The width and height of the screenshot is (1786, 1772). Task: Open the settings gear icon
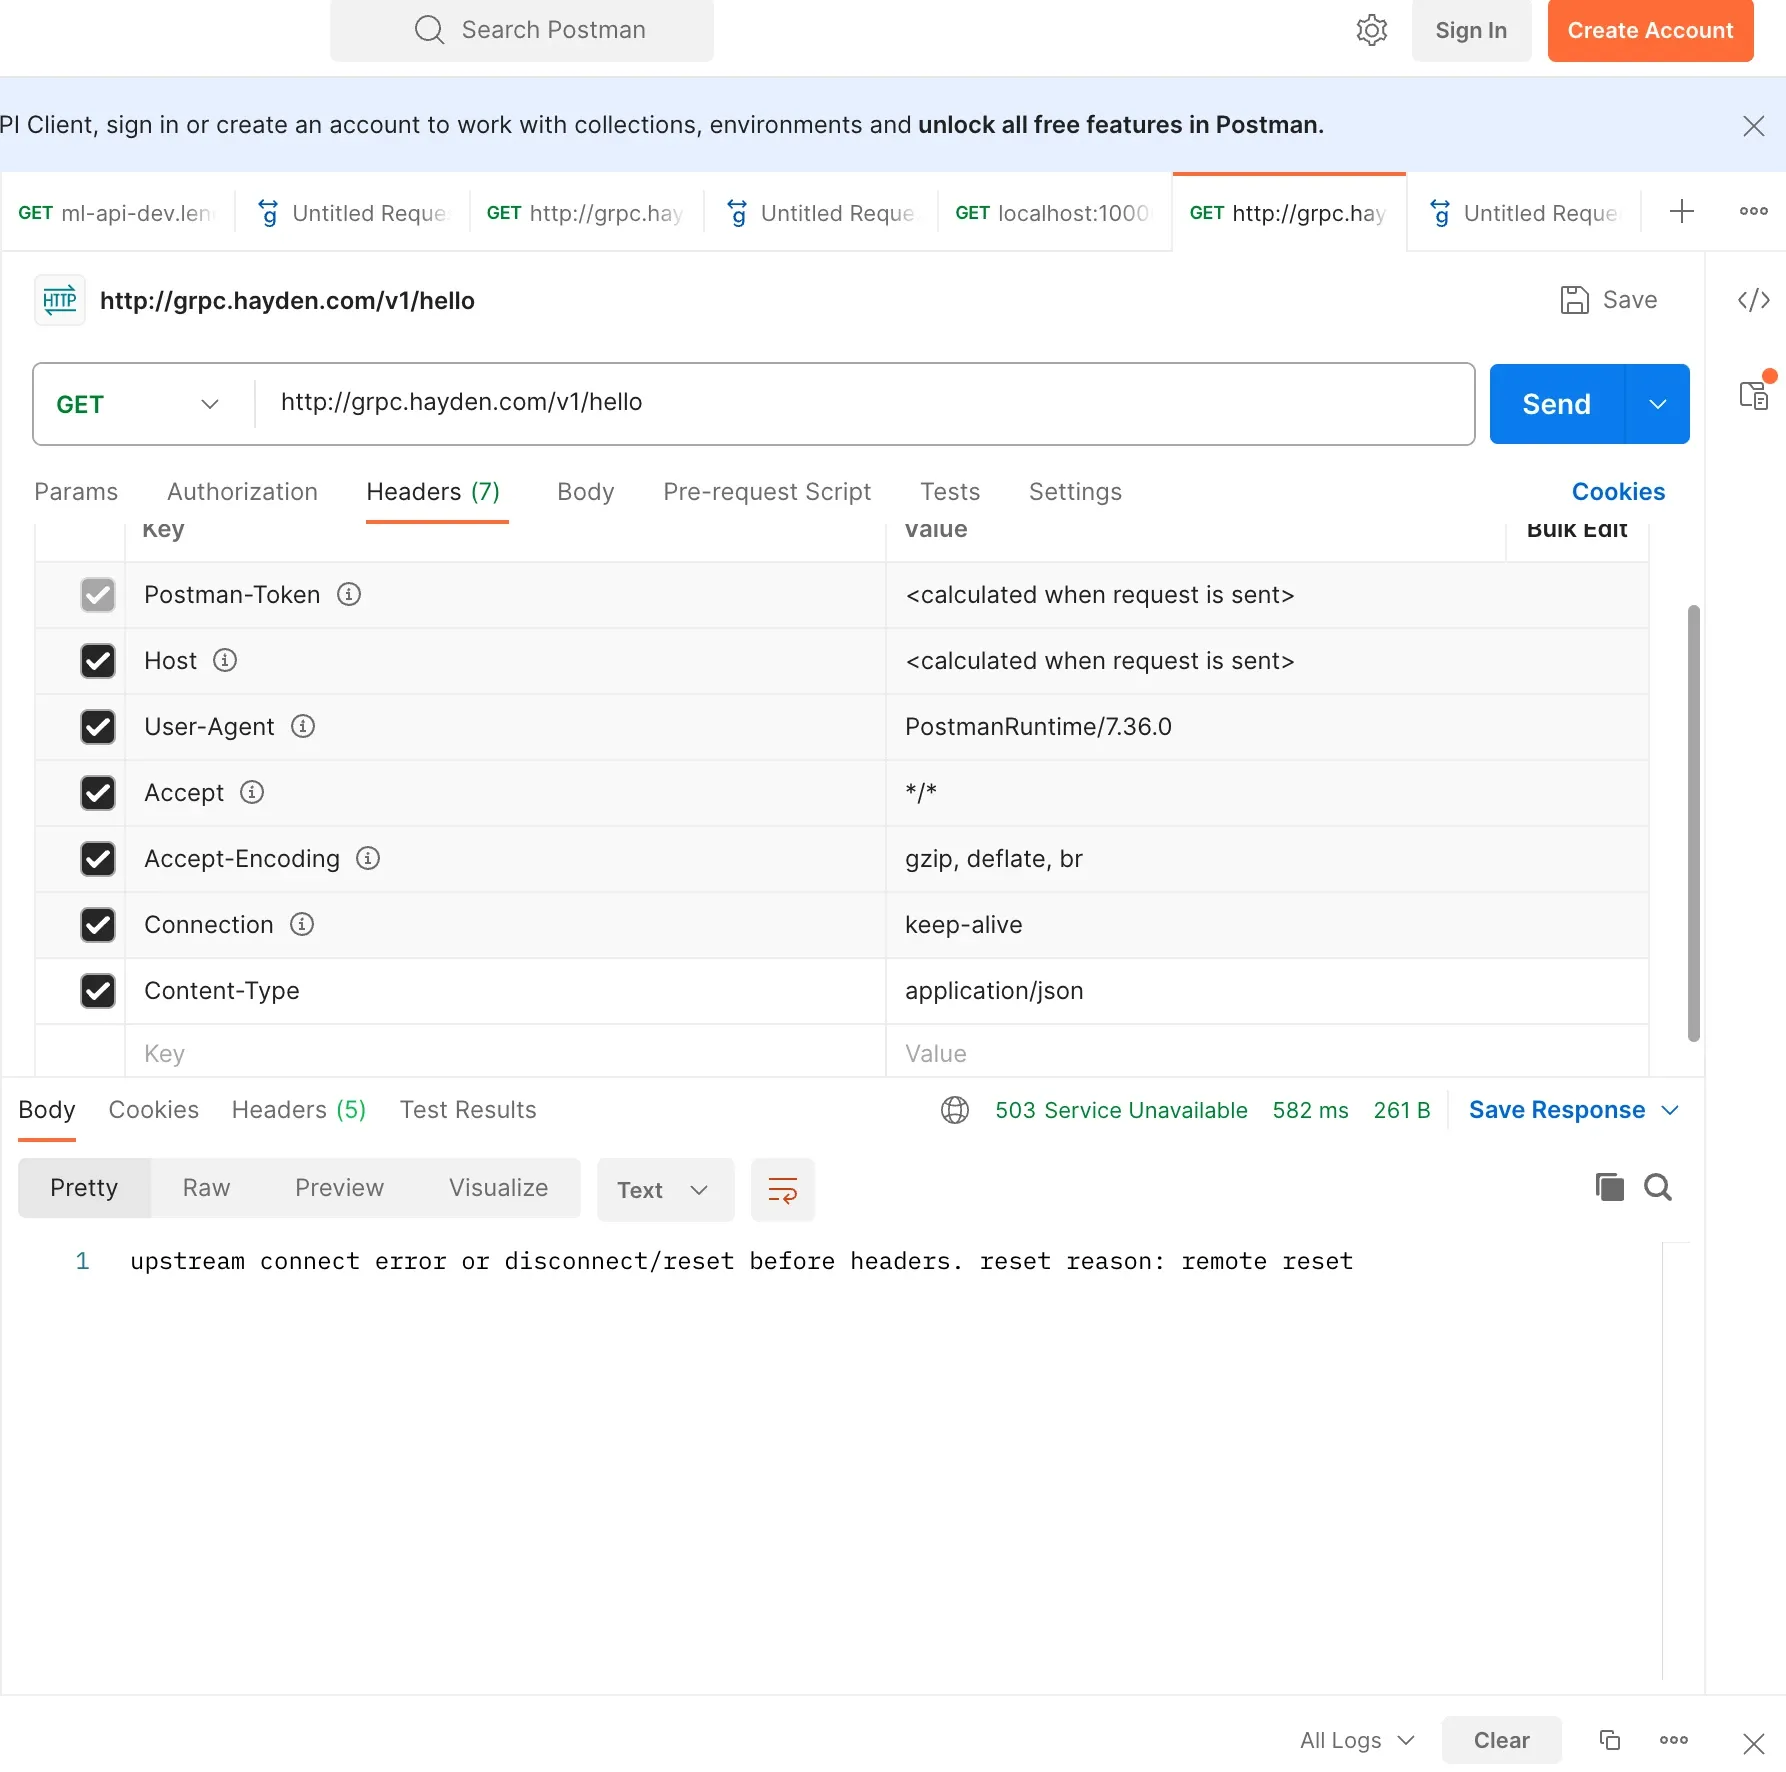[1372, 30]
